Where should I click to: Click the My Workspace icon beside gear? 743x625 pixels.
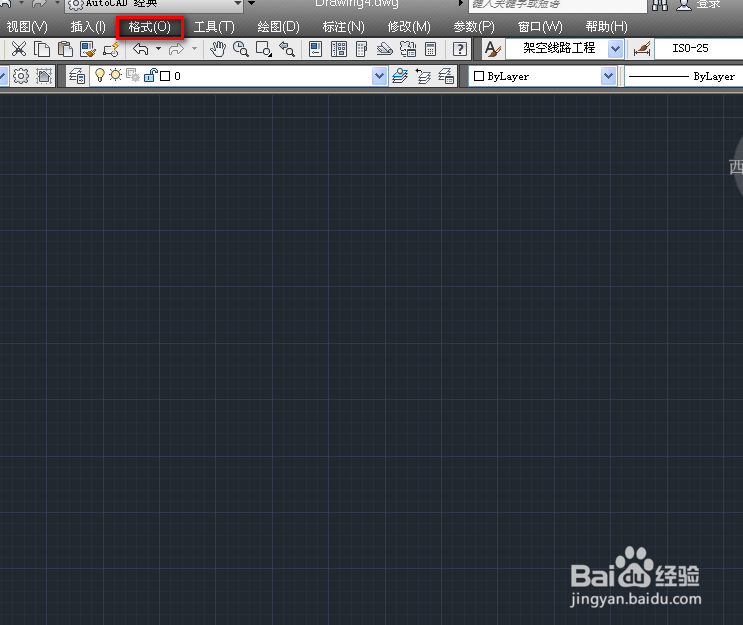[x=44, y=76]
